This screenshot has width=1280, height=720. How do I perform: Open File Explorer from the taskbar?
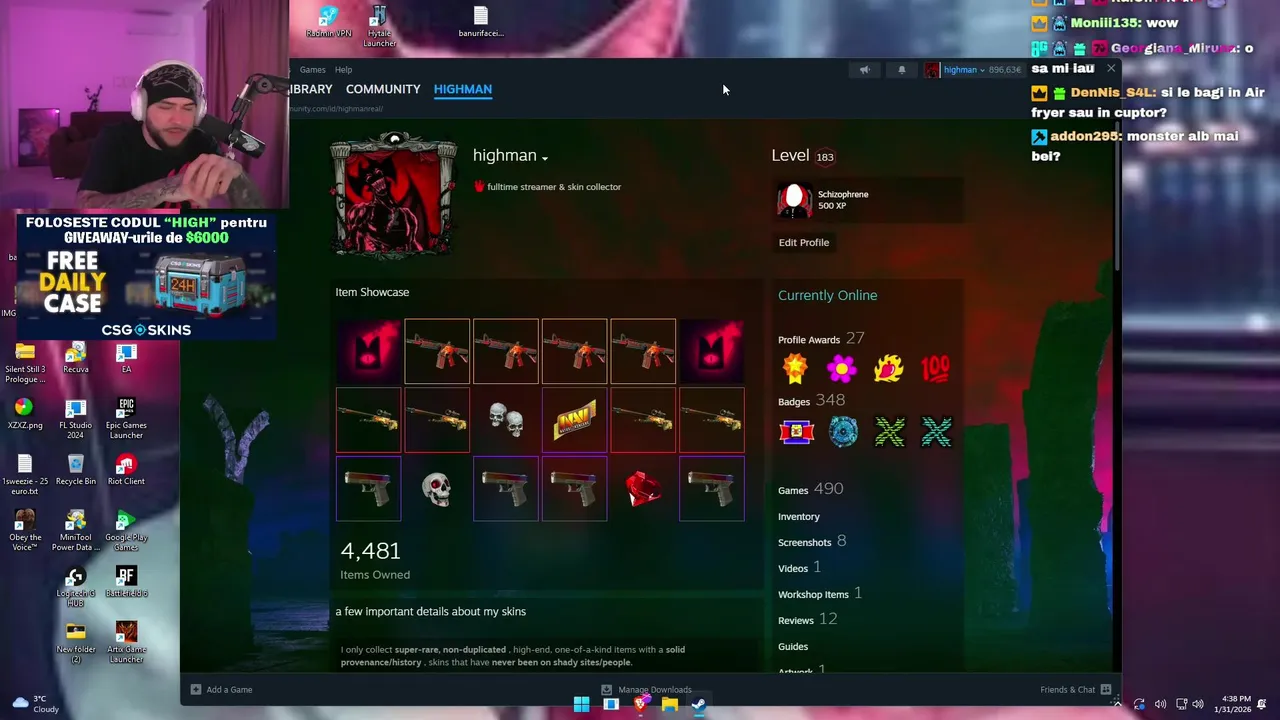pyautogui.click(x=669, y=704)
